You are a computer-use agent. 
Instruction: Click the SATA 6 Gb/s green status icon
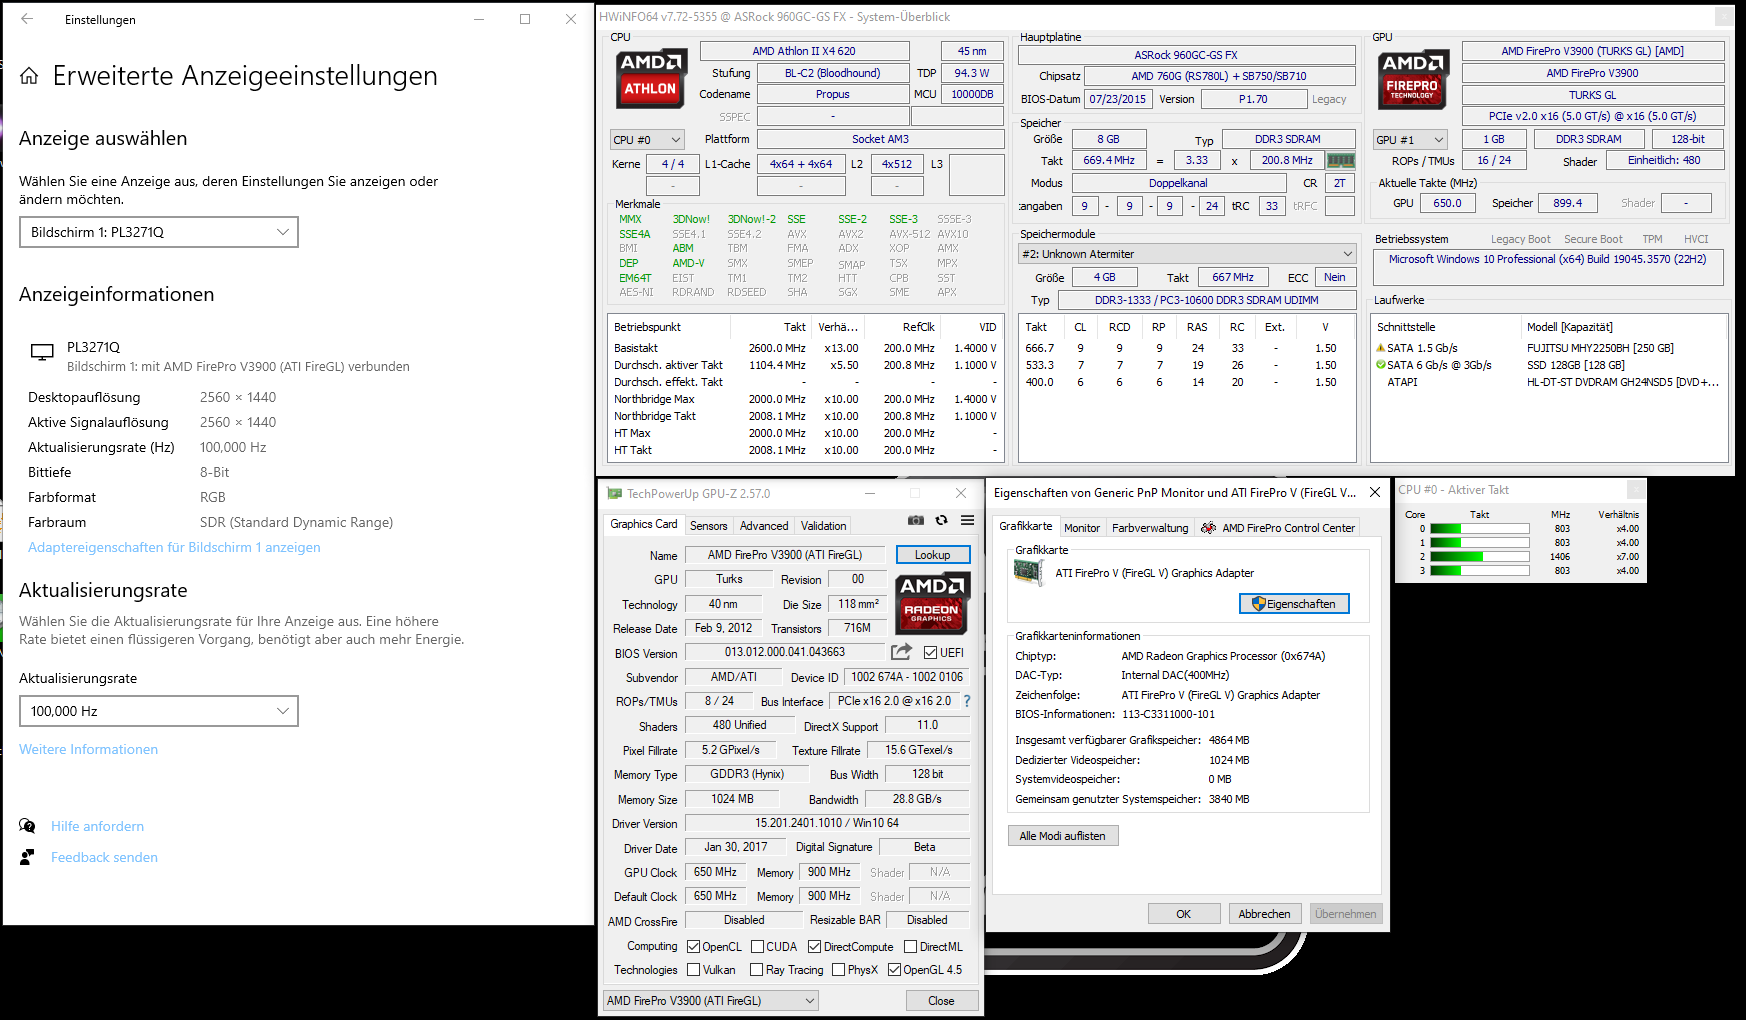[x=1381, y=365]
